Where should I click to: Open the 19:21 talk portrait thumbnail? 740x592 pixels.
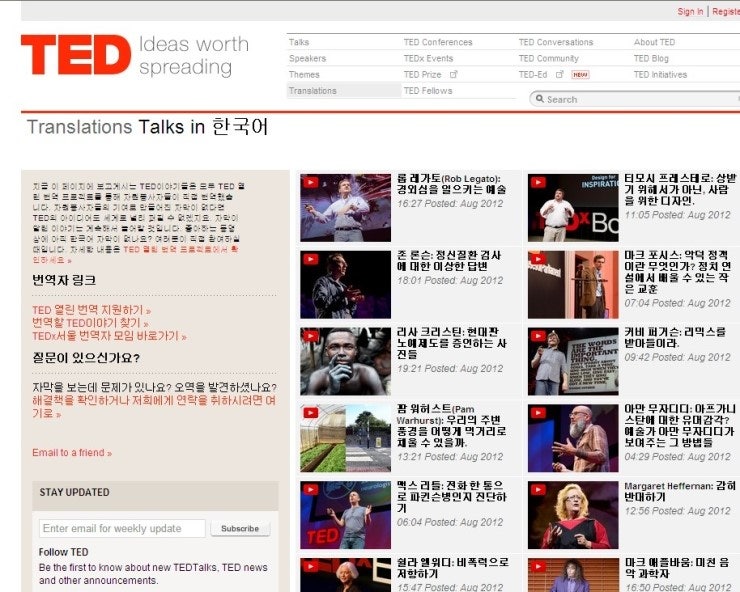click(x=345, y=361)
